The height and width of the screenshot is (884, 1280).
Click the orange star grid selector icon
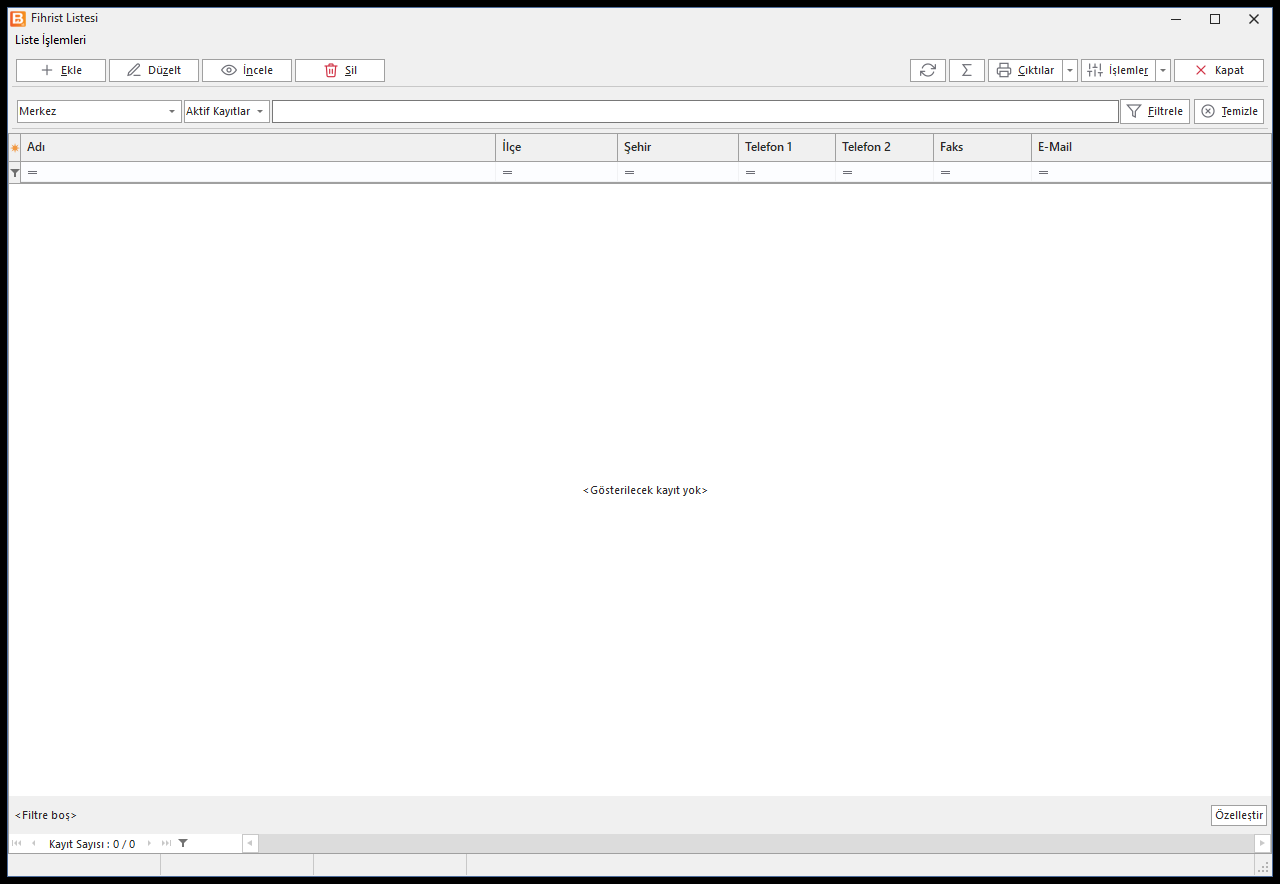(x=15, y=147)
